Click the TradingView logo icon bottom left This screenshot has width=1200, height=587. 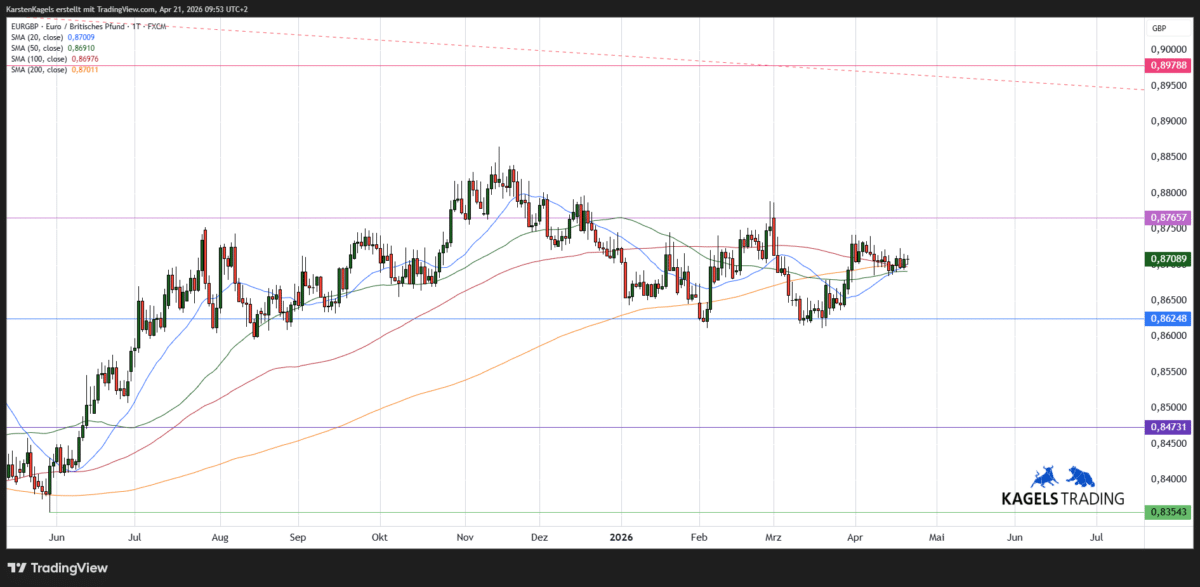pyautogui.click(x=16, y=567)
